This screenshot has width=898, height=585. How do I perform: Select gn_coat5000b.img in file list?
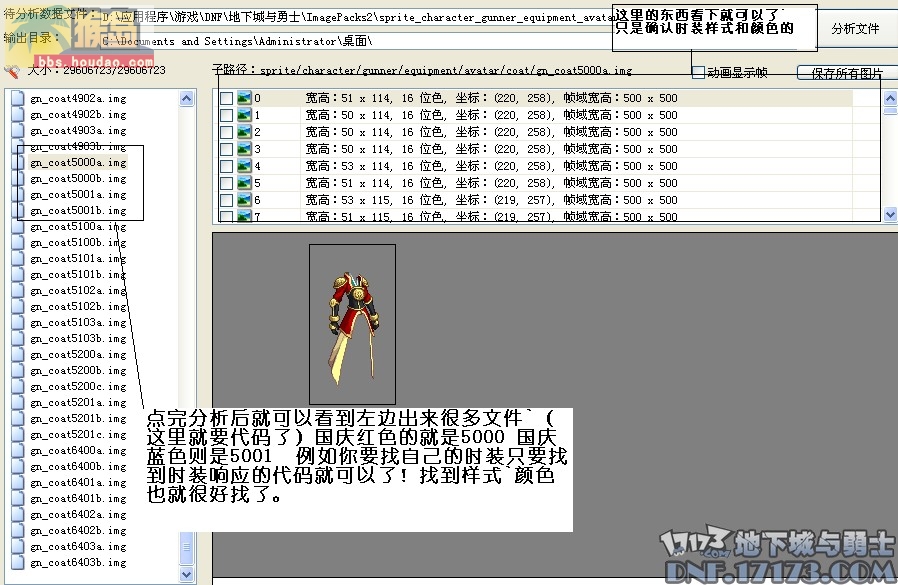pyautogui.click(x=78, y=179)
